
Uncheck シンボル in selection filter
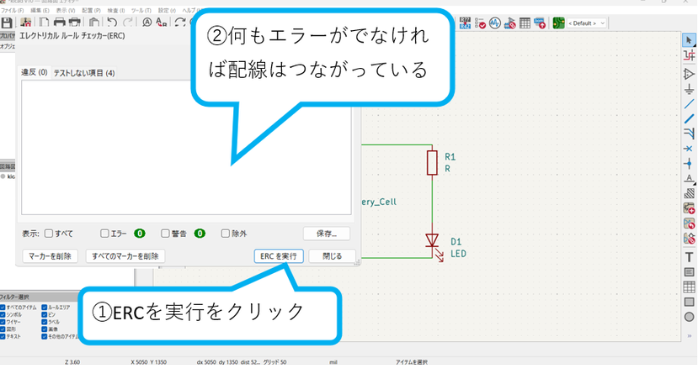3,314
